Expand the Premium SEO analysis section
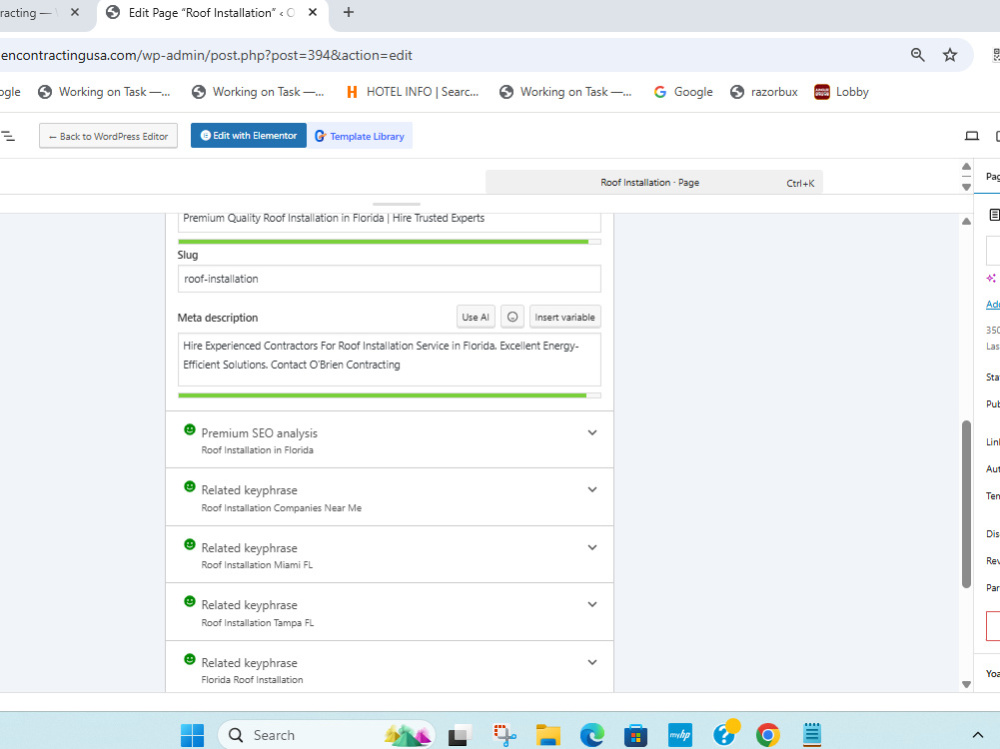Screen dimensions: 1000x749 coord(390,440)
